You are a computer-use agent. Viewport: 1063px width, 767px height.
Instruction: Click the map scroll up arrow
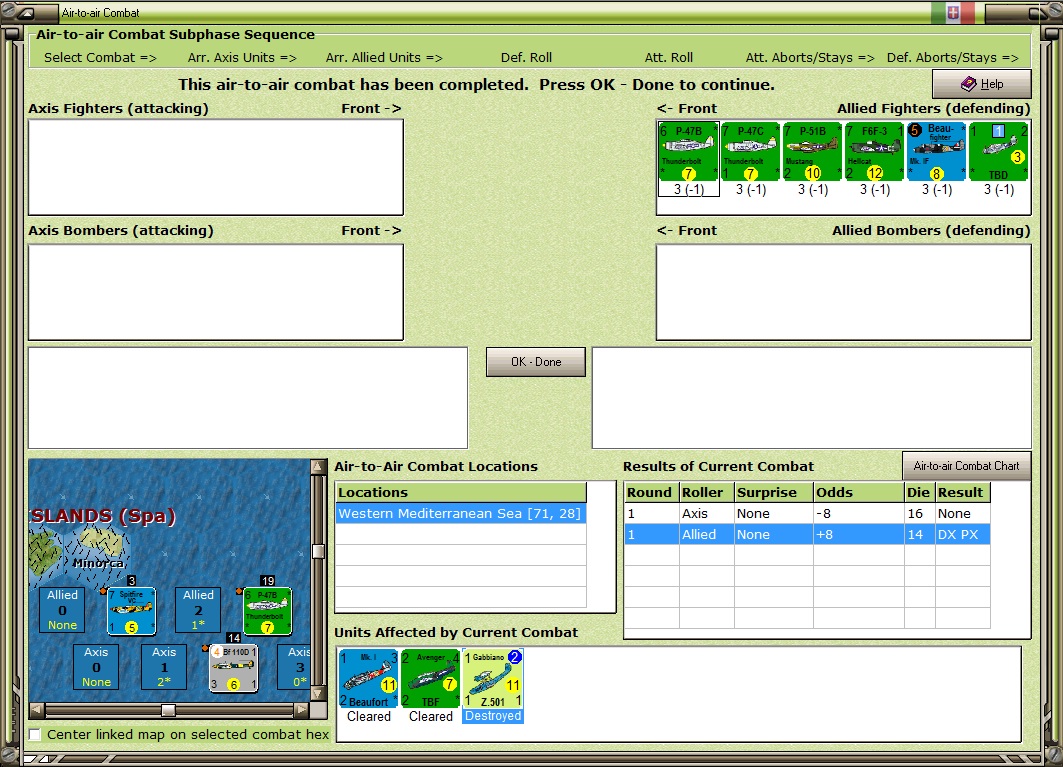[318, 467]
